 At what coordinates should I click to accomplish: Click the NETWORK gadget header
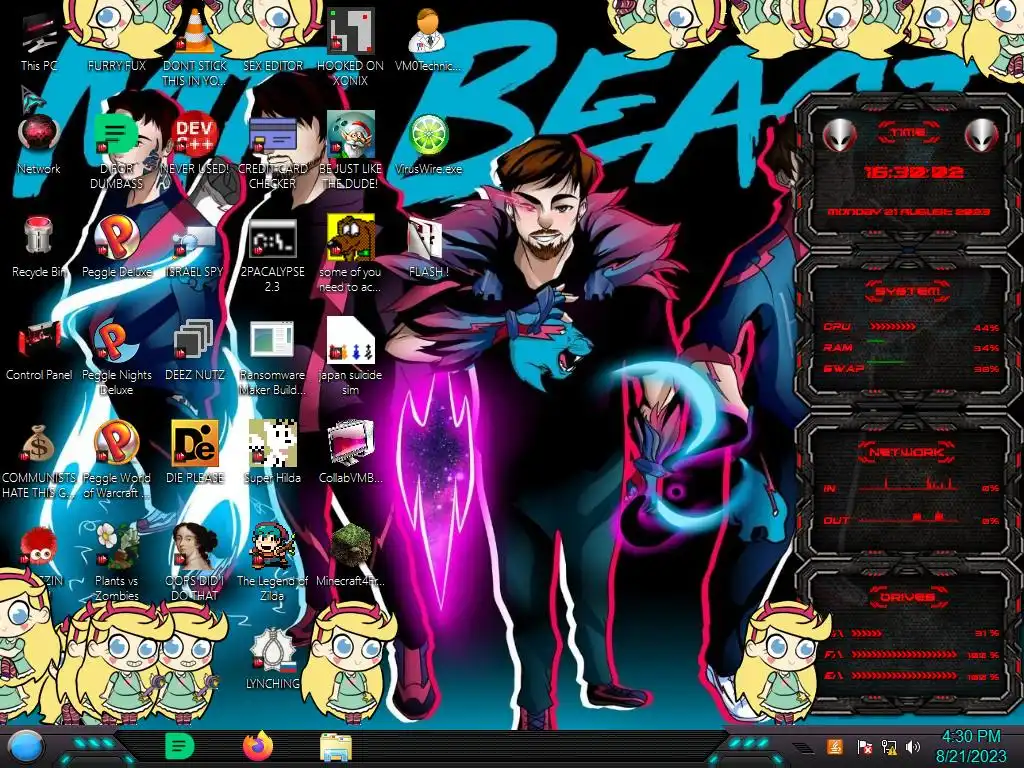coord(908,451)
